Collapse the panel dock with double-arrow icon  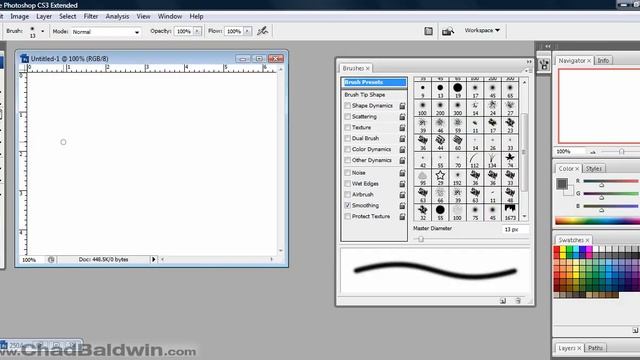(548, 46)
